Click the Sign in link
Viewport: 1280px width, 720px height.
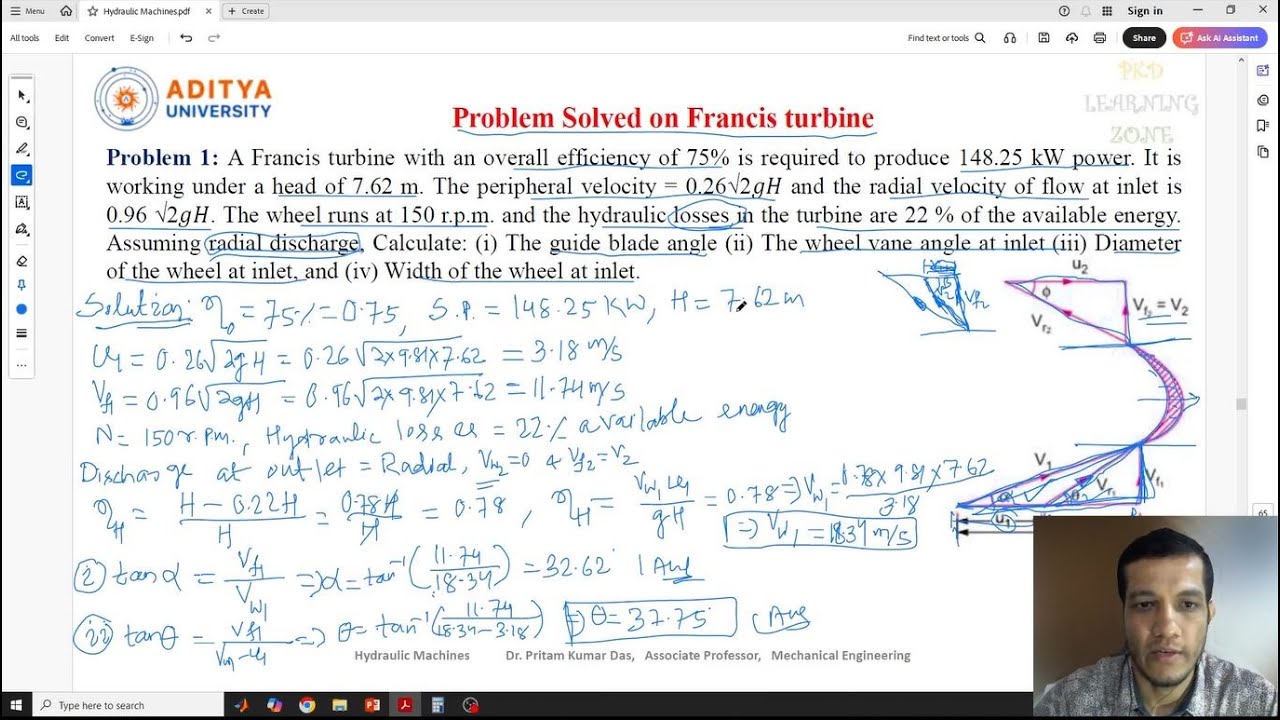1145,11
